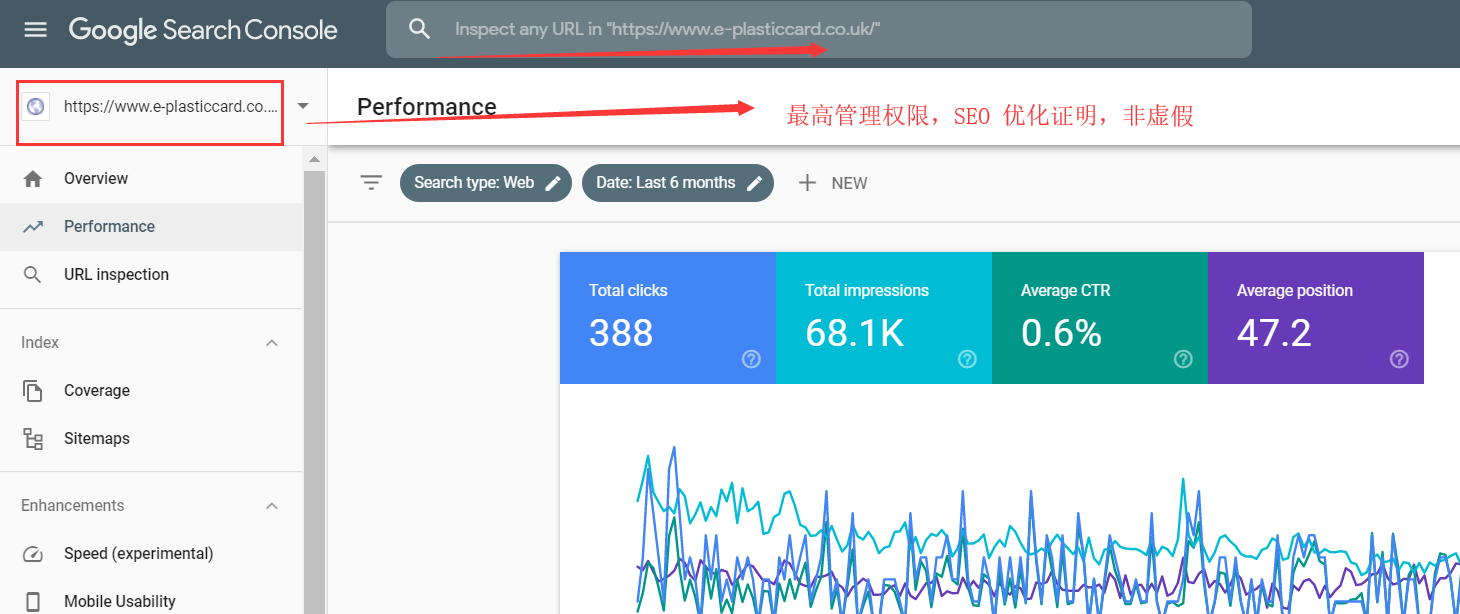Click the Speed gauge icon
Screen dimensions: 1460x614
click(33, 554)
